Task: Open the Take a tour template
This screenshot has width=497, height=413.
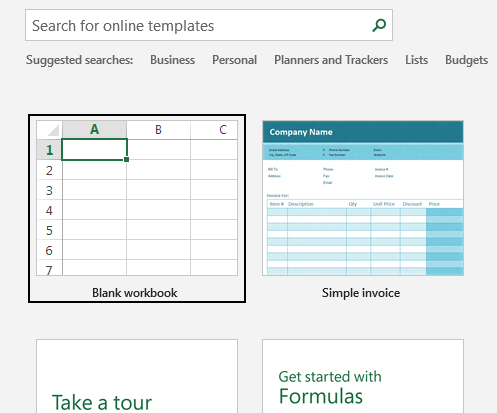Action: [x=137, y=376]
